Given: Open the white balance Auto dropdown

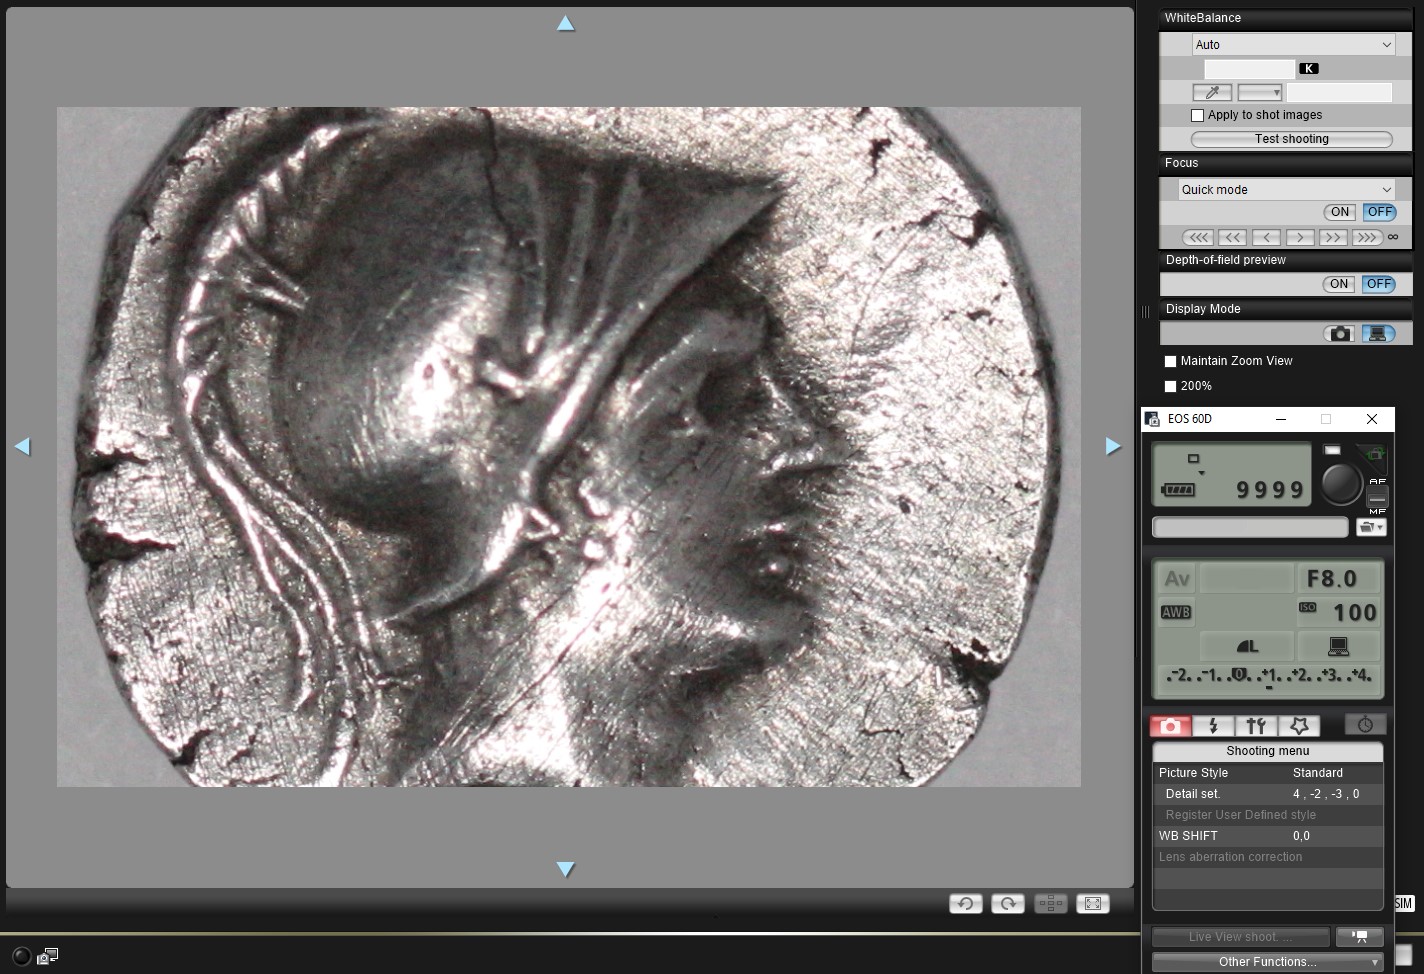Looking at the screenshot, I should tap(1293, 45).
